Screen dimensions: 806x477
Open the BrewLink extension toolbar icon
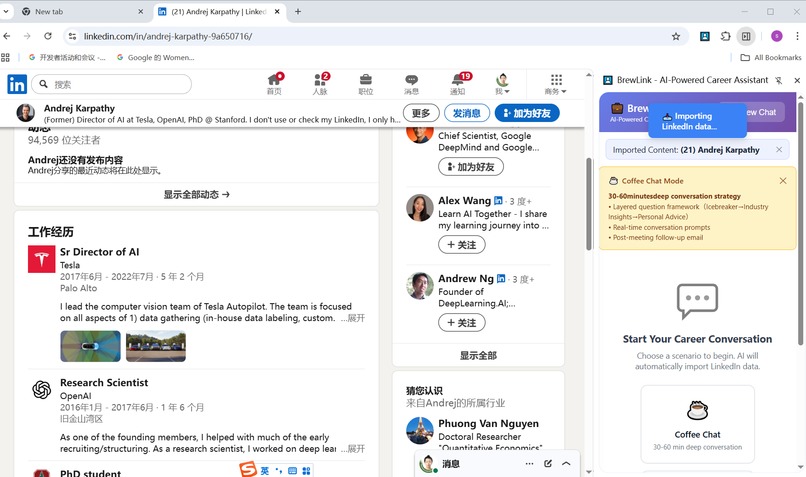pos(705,36)
